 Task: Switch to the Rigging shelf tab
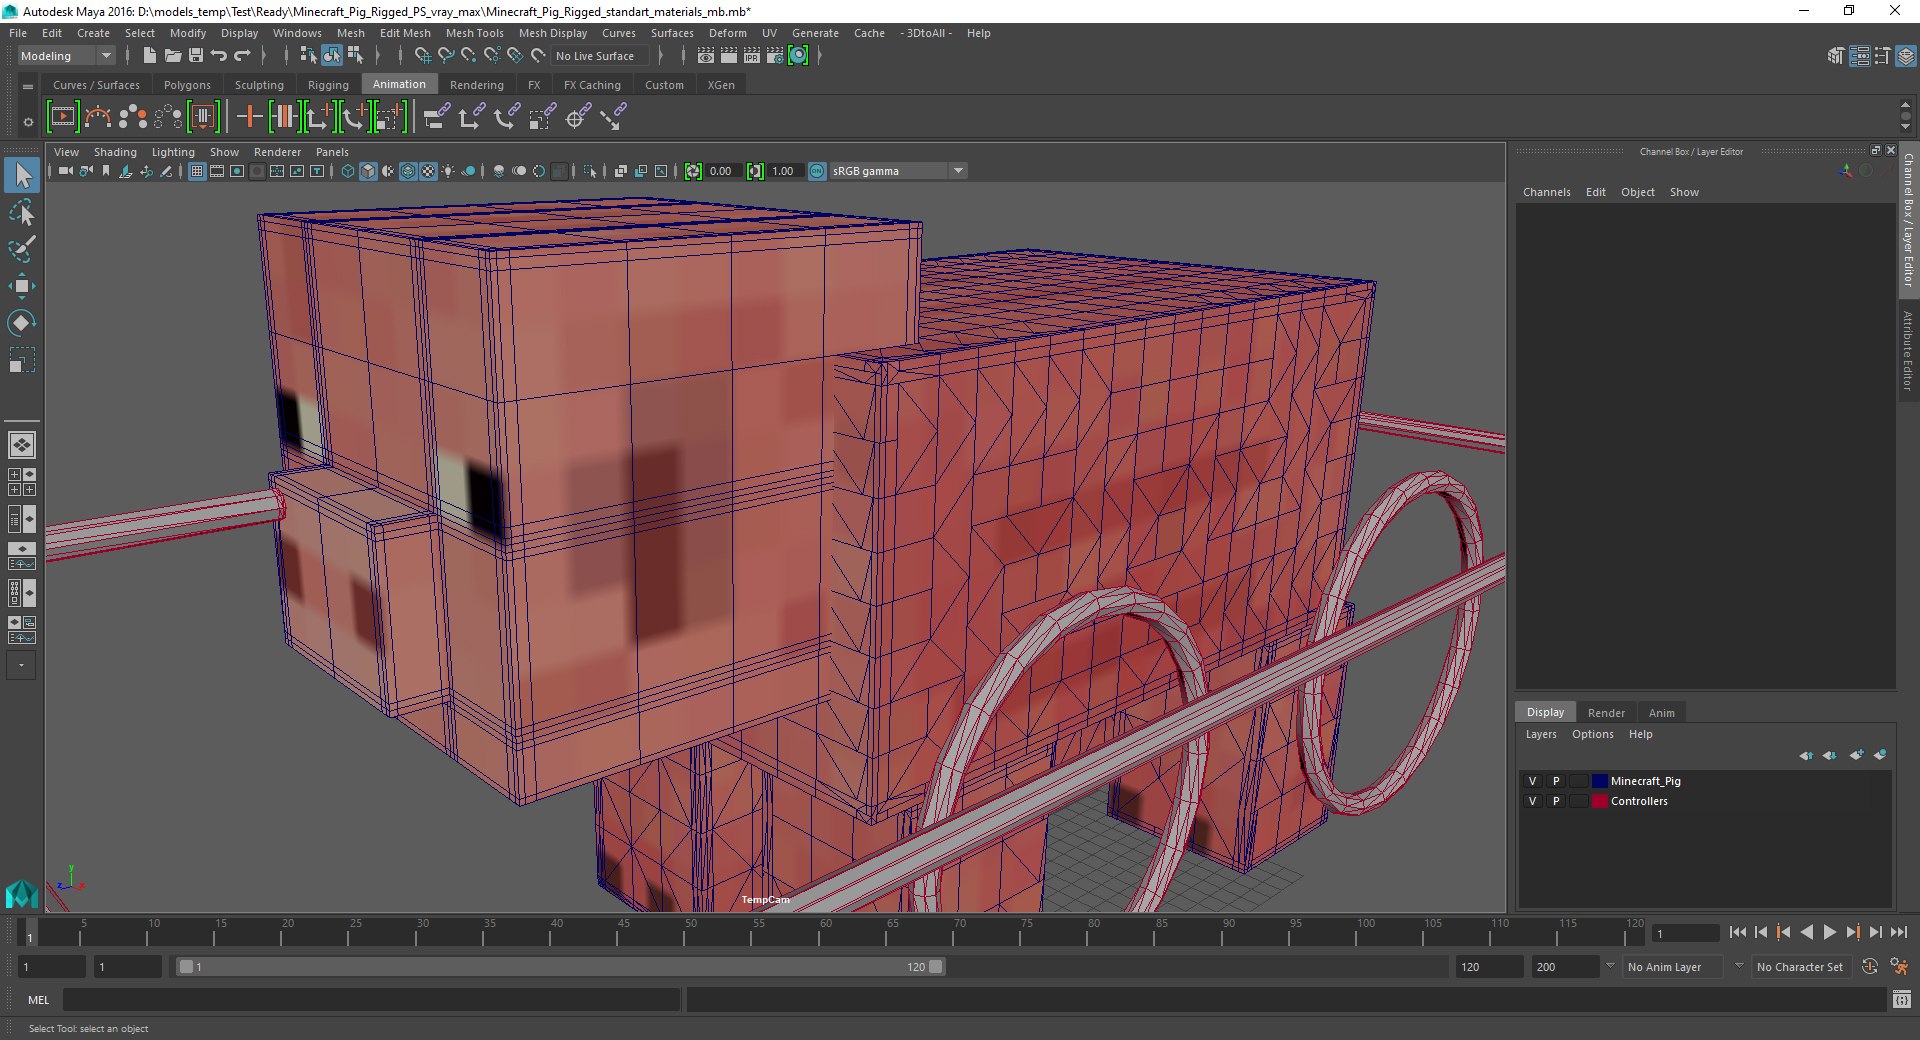328,85
